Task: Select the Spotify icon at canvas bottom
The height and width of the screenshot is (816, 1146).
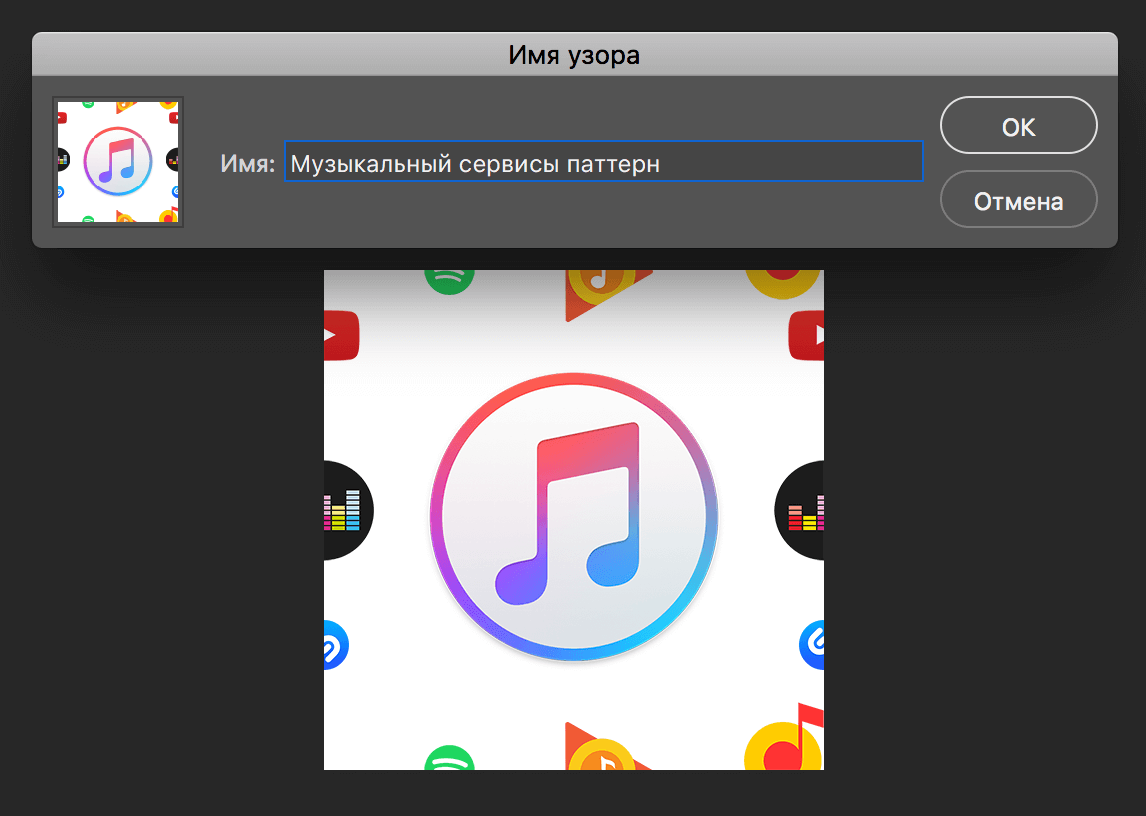Action: (x=449, y=758)
